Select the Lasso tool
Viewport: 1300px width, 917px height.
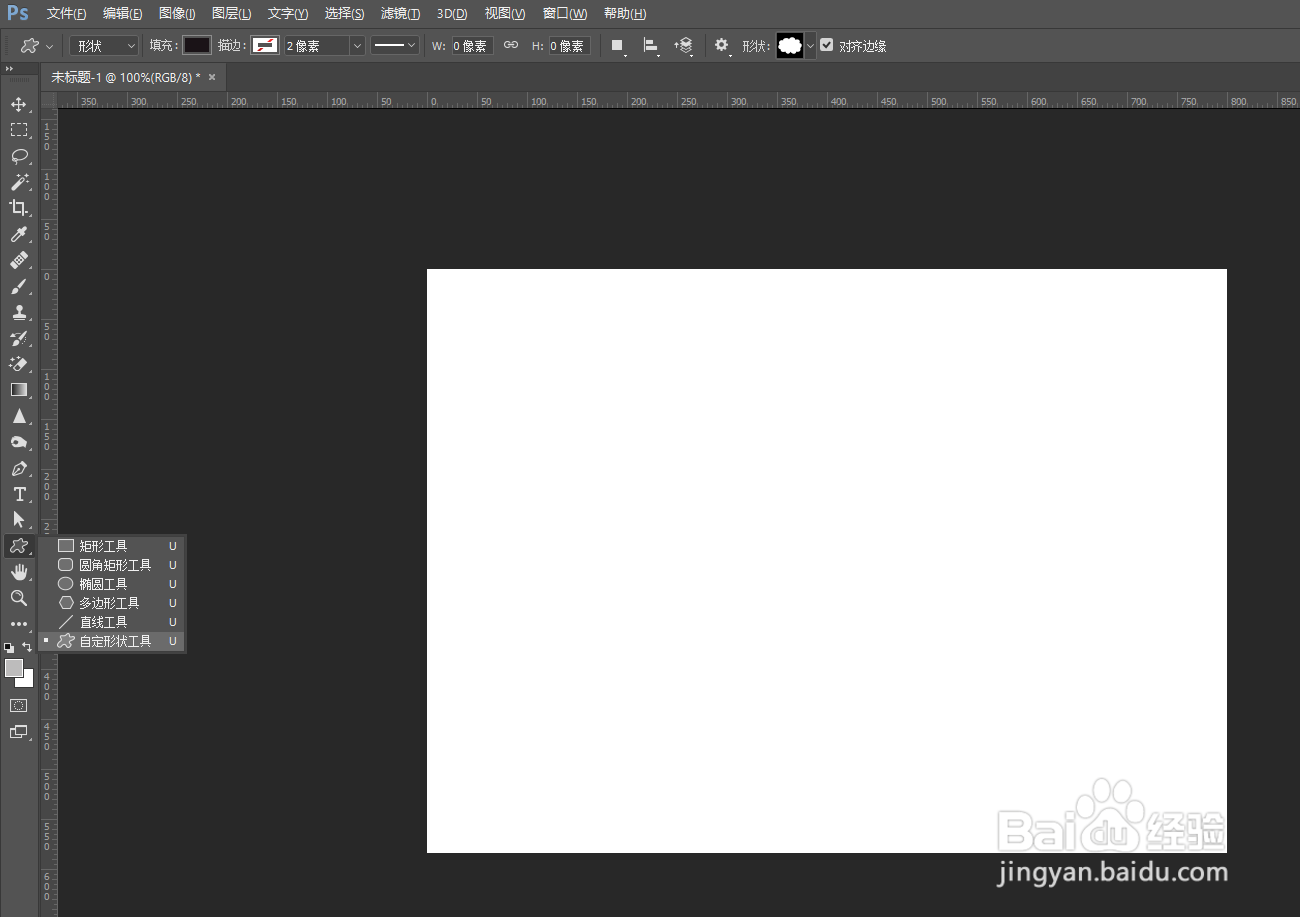tap(19, 156)
